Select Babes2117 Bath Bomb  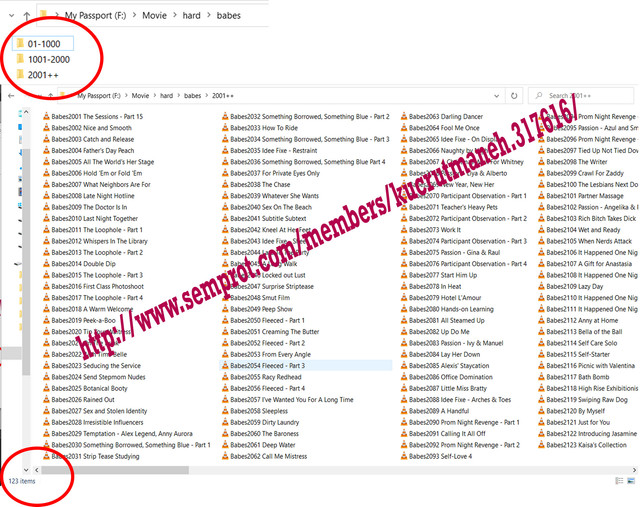(x=574, y=377)
